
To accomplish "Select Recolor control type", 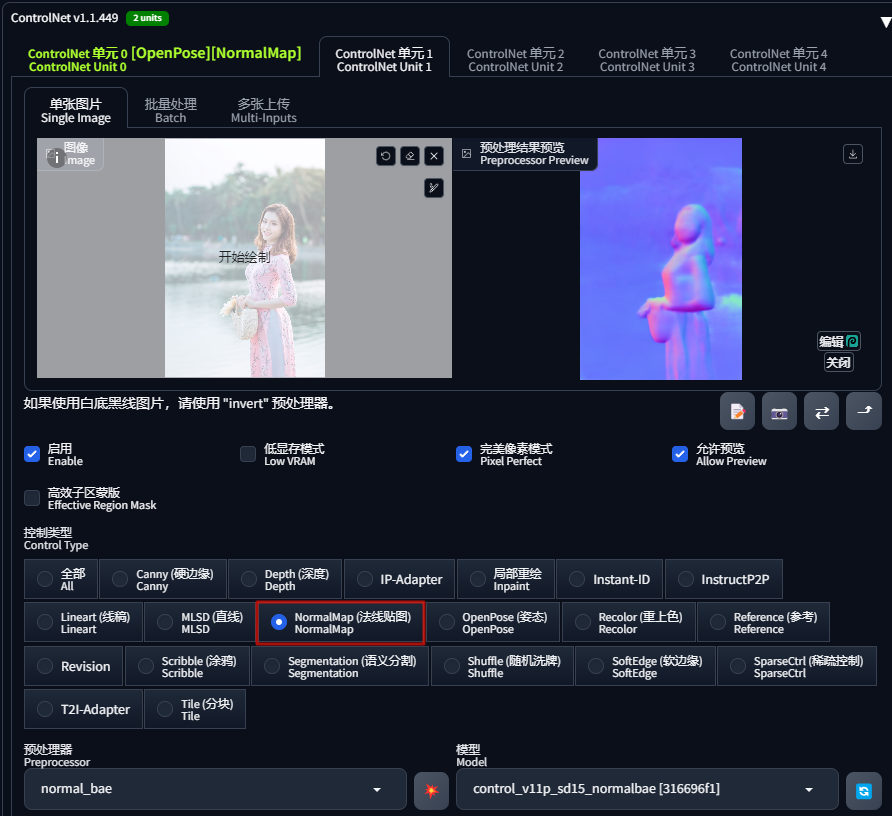I will click(629, 623).
